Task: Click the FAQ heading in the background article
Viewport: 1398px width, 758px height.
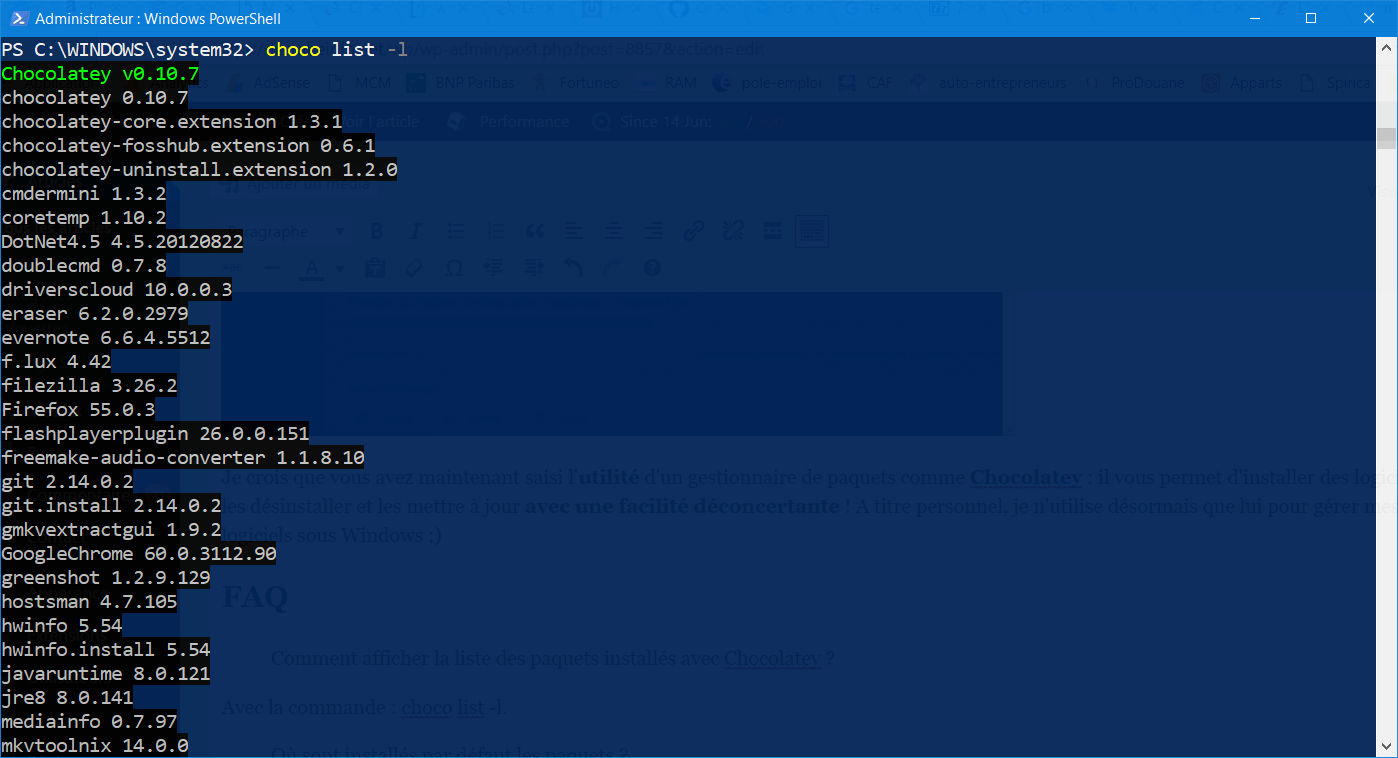Action: 255,597
